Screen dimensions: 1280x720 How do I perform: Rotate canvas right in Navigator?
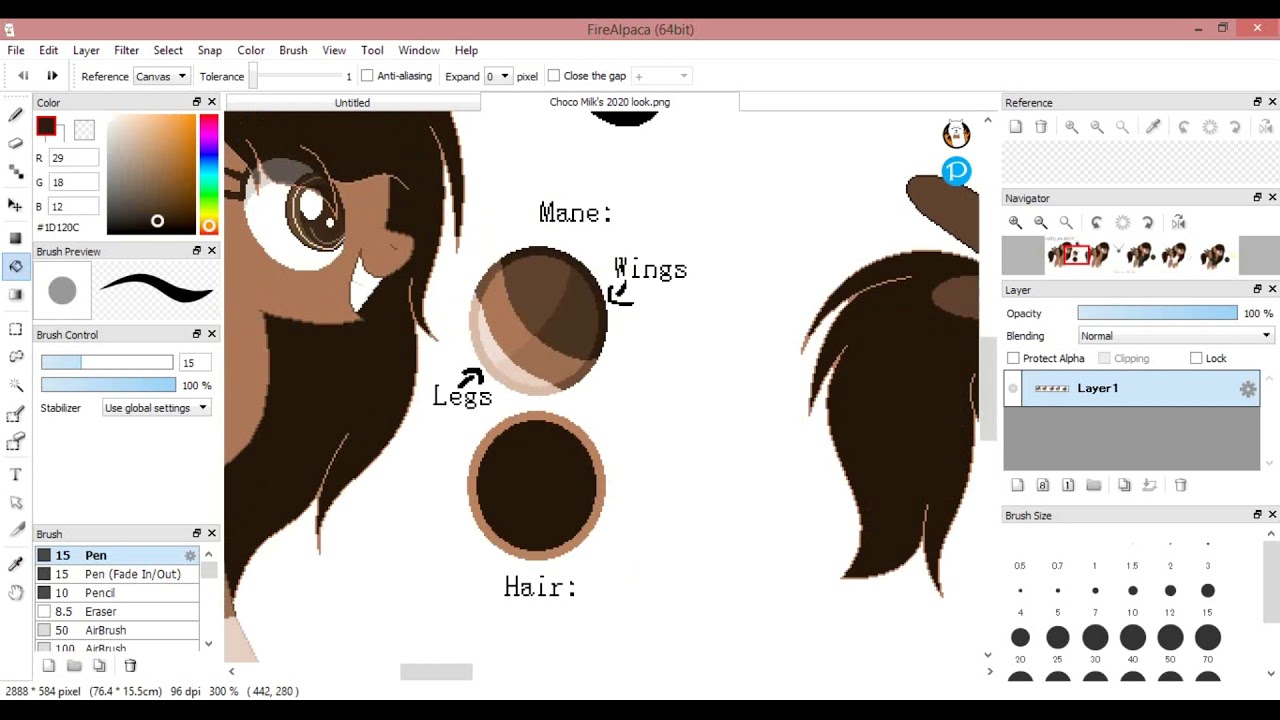pos(1148,223)
